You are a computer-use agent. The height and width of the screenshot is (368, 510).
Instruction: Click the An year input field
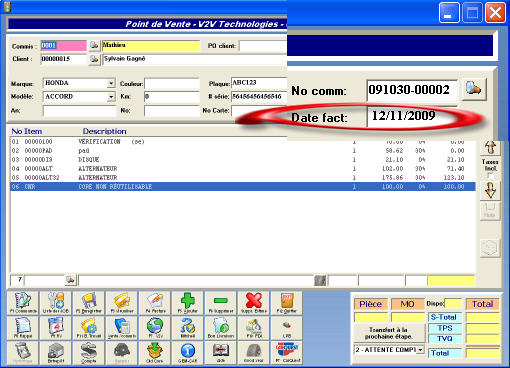[x=79, y=111]
